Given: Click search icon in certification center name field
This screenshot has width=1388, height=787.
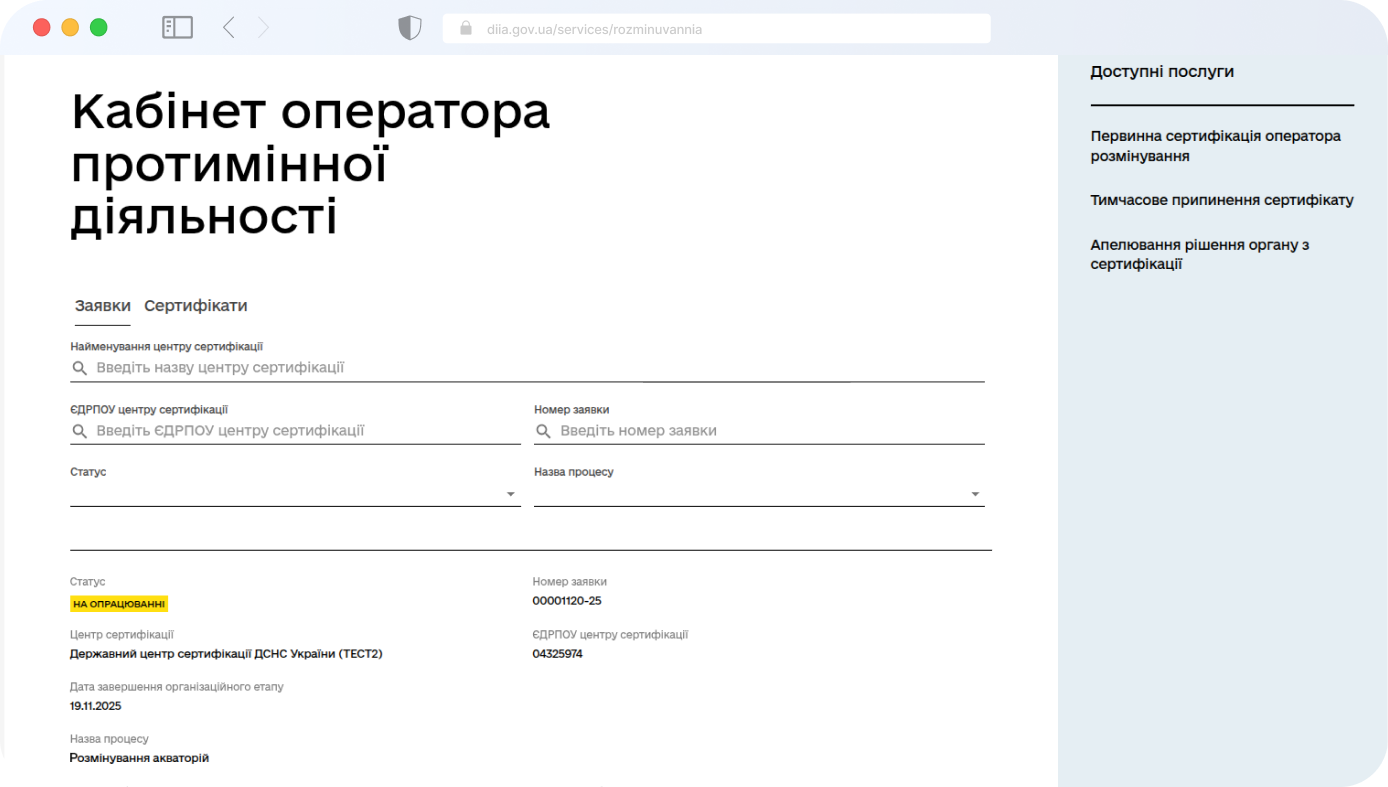Looking at the screenshot, I should click(x=80, y=369).
